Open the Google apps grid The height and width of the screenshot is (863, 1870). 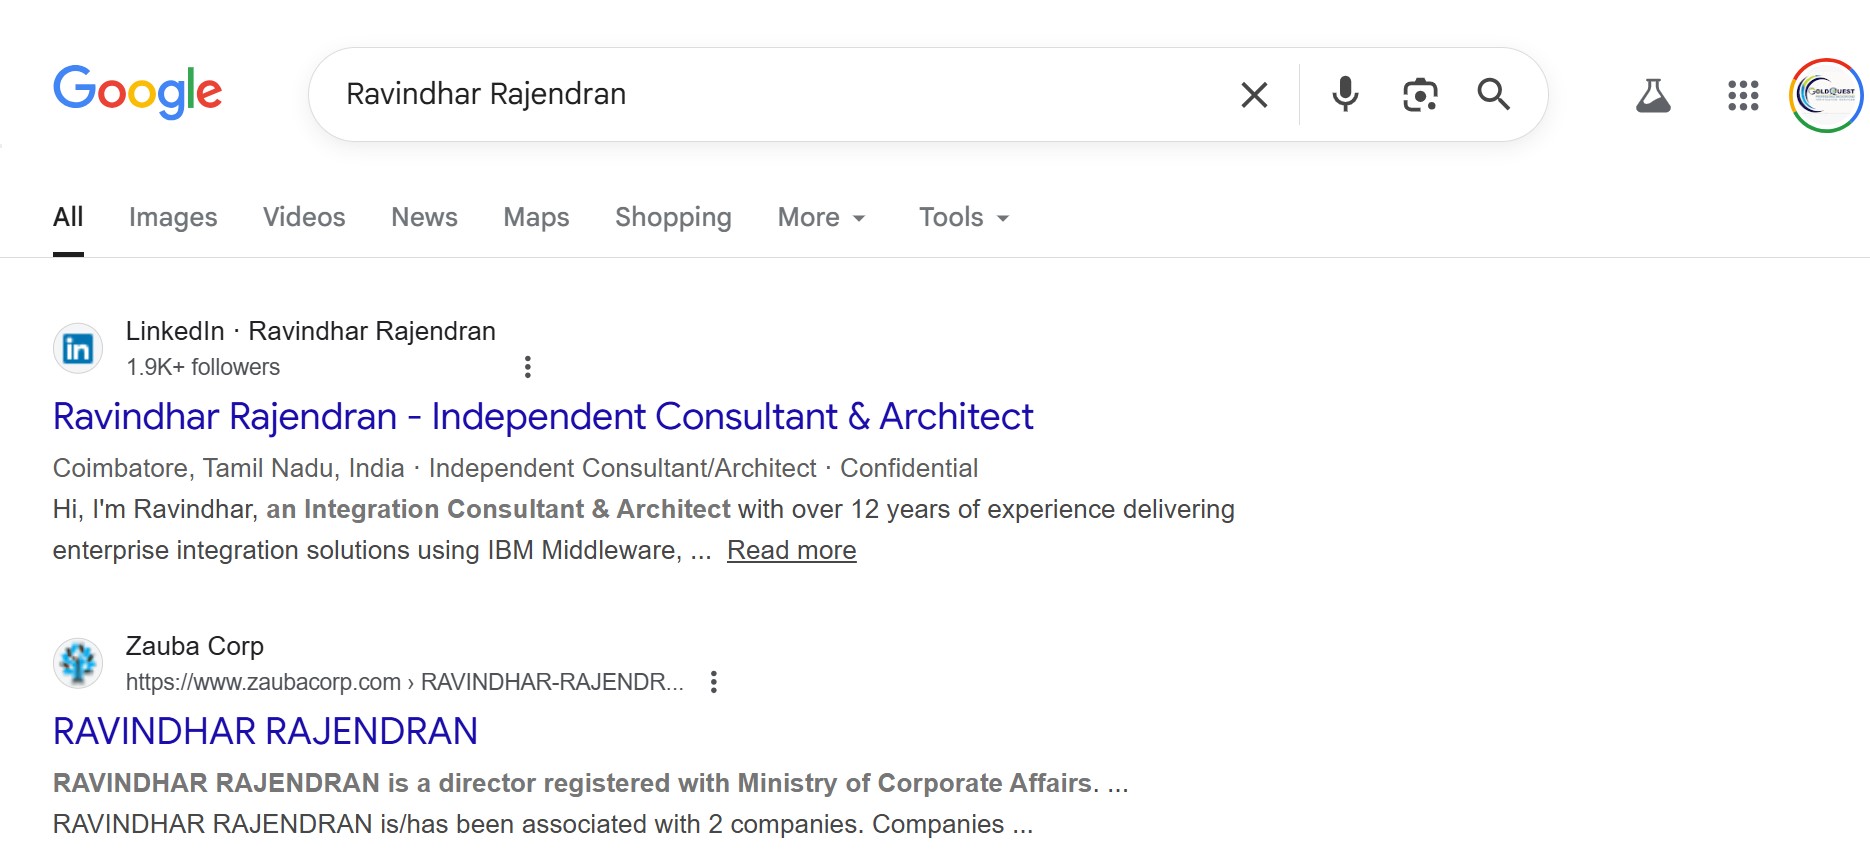click(x=1742, y=96)
